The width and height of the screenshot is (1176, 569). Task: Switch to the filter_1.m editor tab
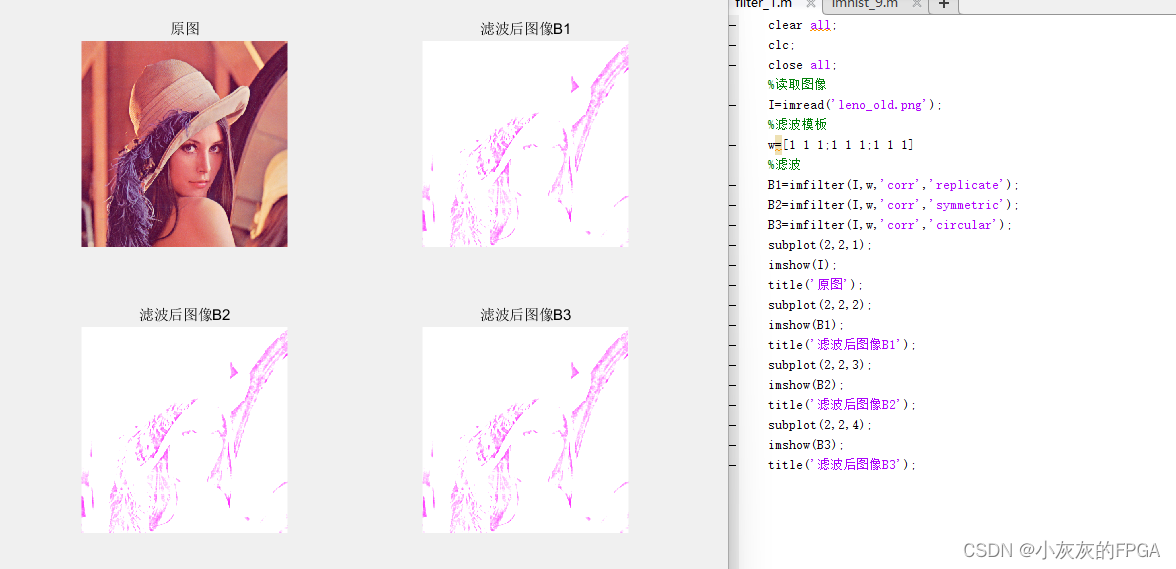(x=762, y=4)
